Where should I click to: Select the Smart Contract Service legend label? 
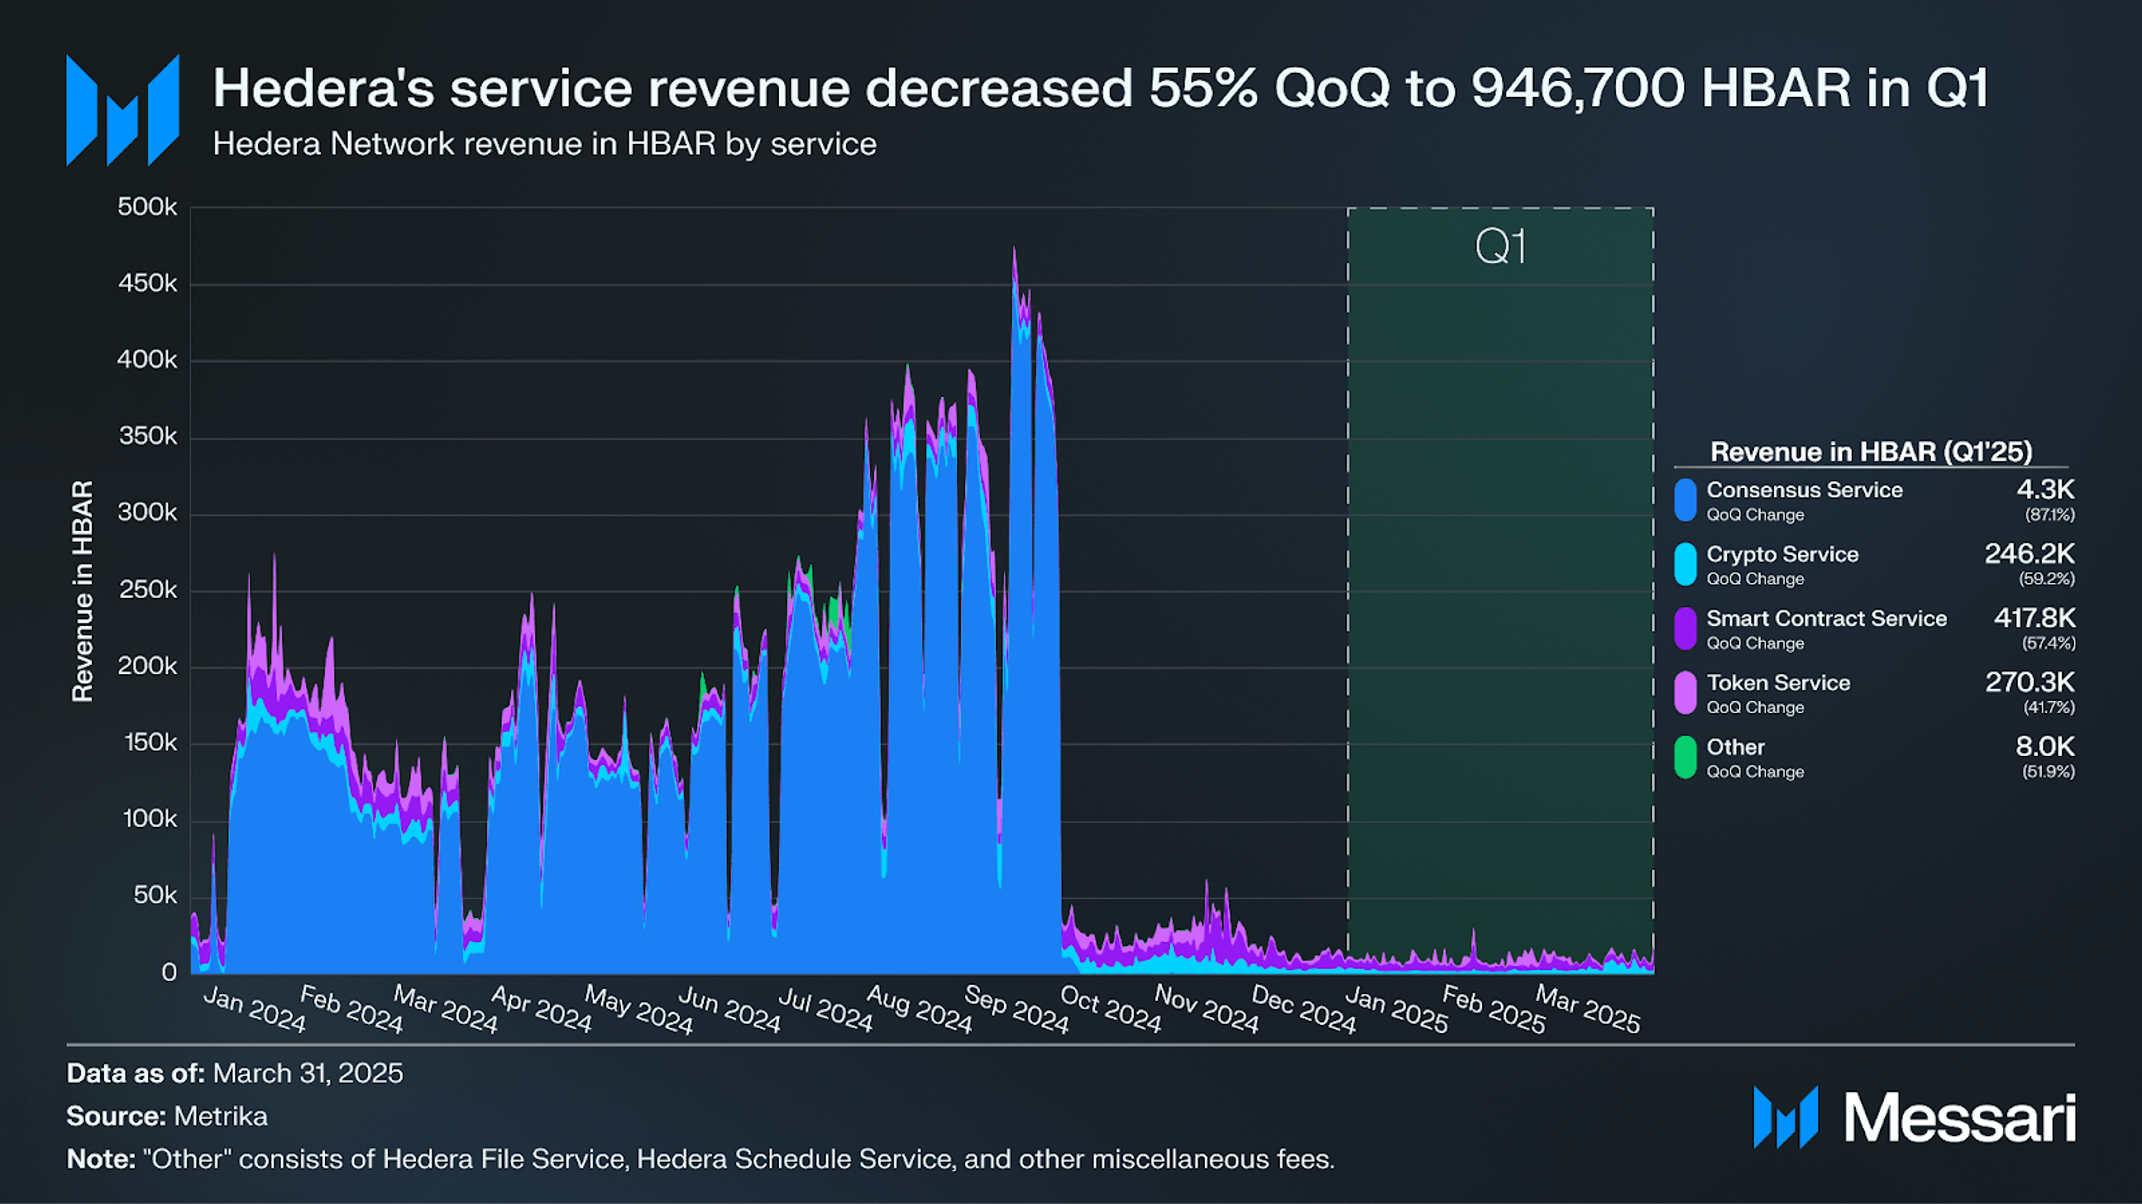click(x=1826, y=618)
